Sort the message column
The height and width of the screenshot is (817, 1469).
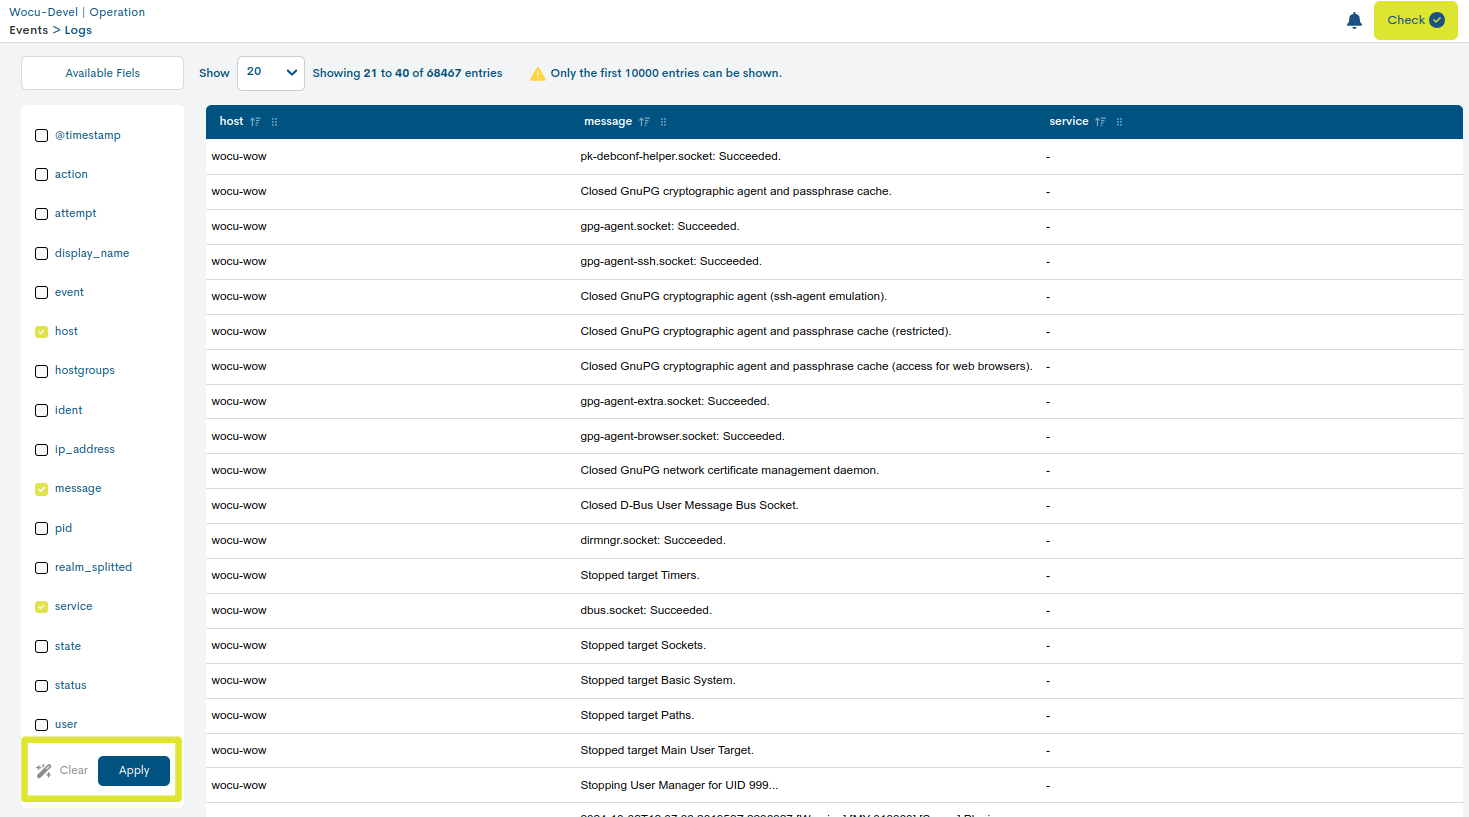click(643, 121)
